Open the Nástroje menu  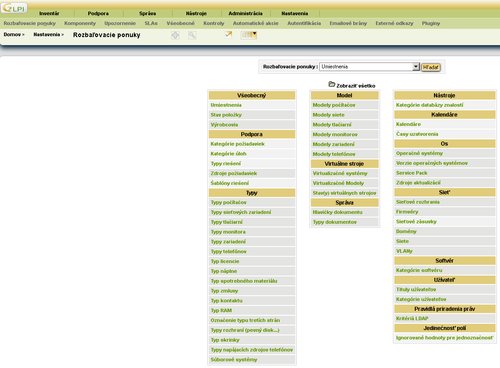tap(196, 13)
